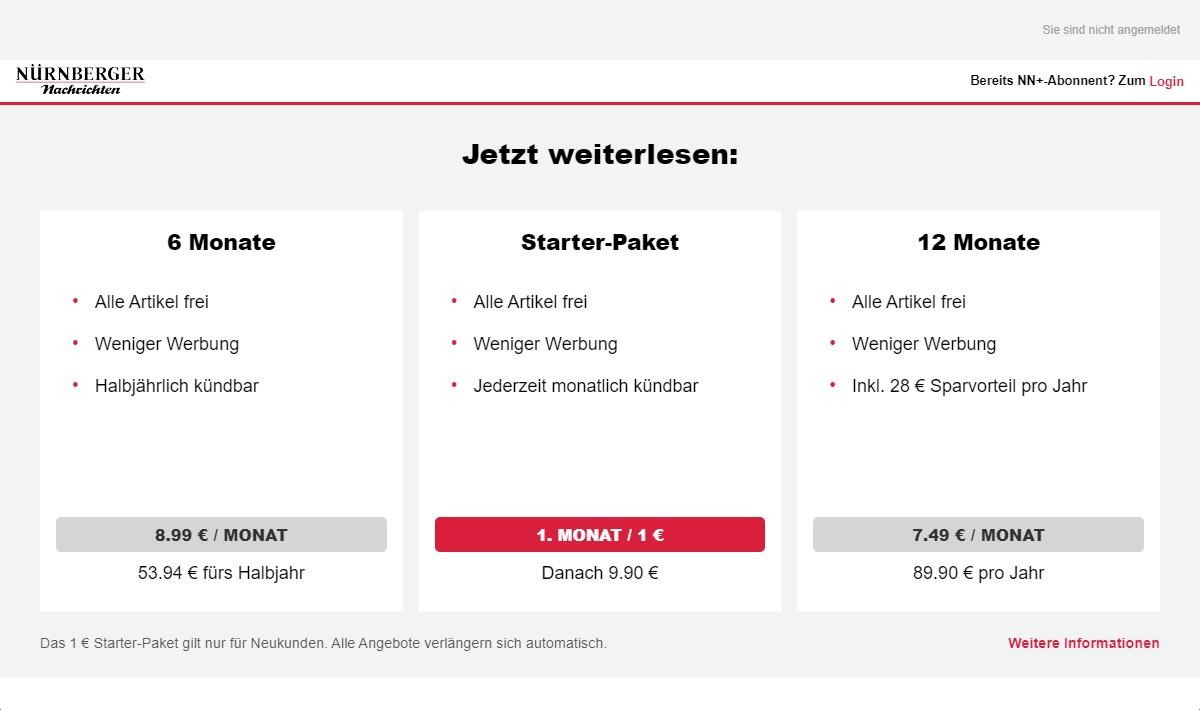1200x710 pixels.
Task: Click the "Danach 9.90 €" price note
Action: pos(599,573)
